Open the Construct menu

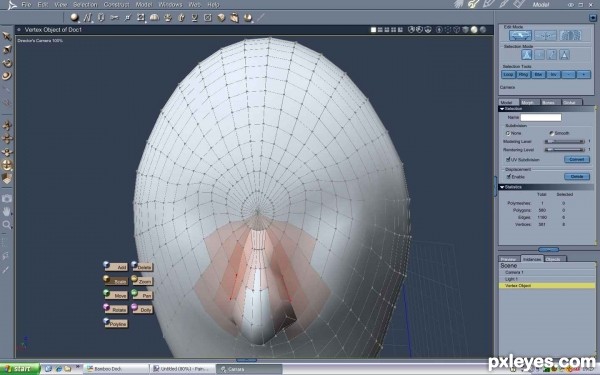[116, 5]
